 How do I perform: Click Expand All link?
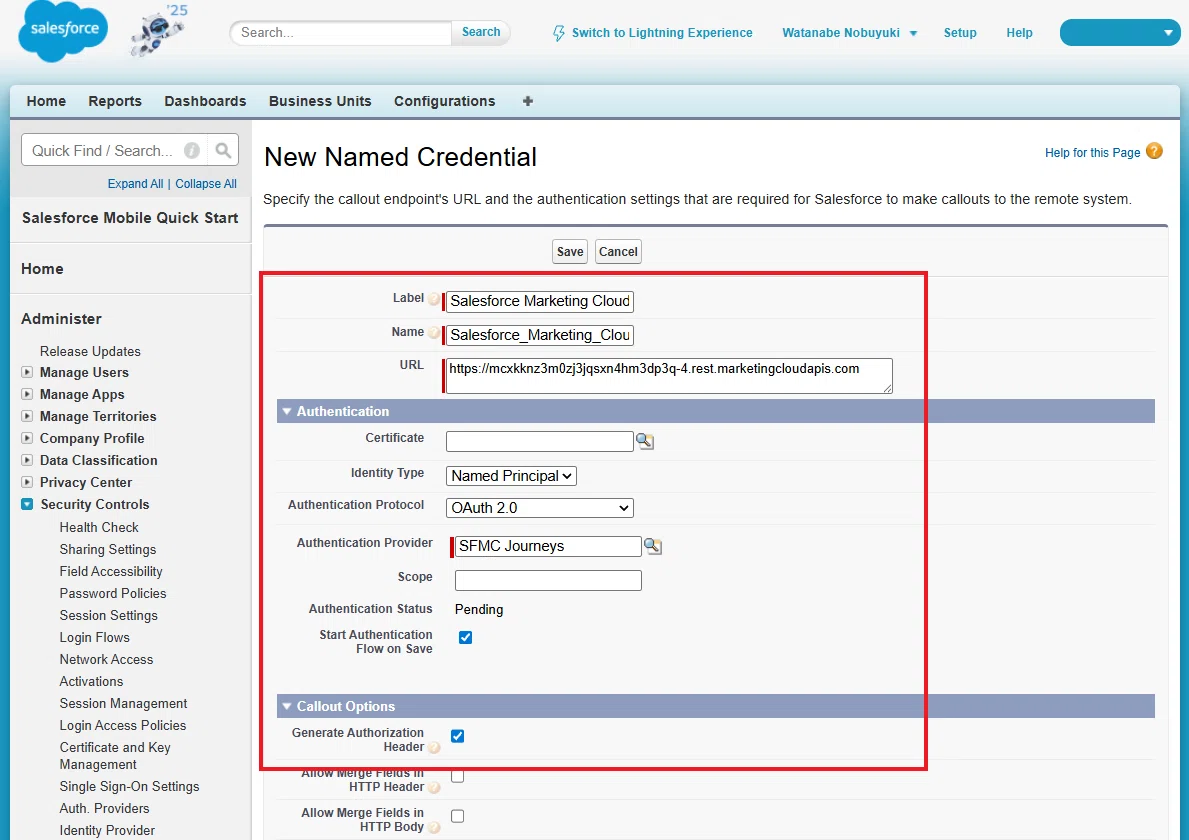click(135, 183)
